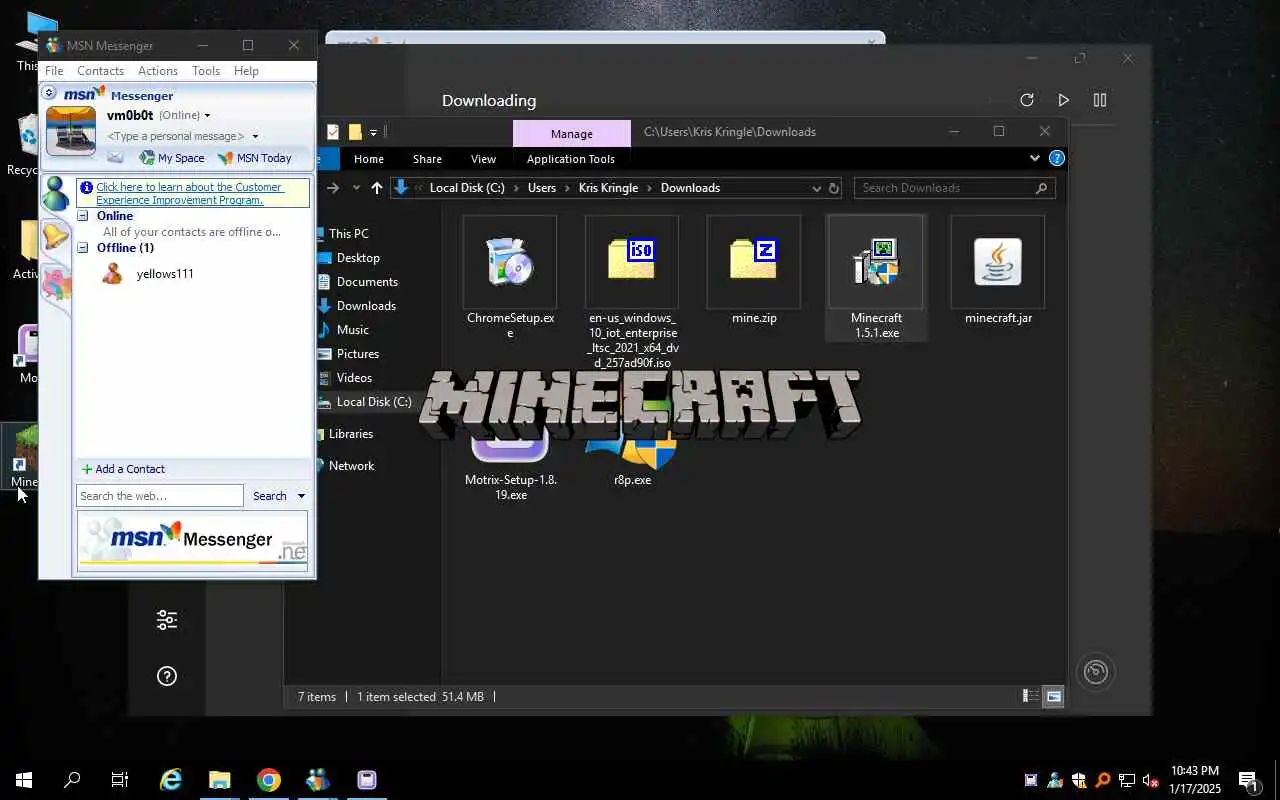Expand the Explorer ribbon chevron

coord(1035,158)
